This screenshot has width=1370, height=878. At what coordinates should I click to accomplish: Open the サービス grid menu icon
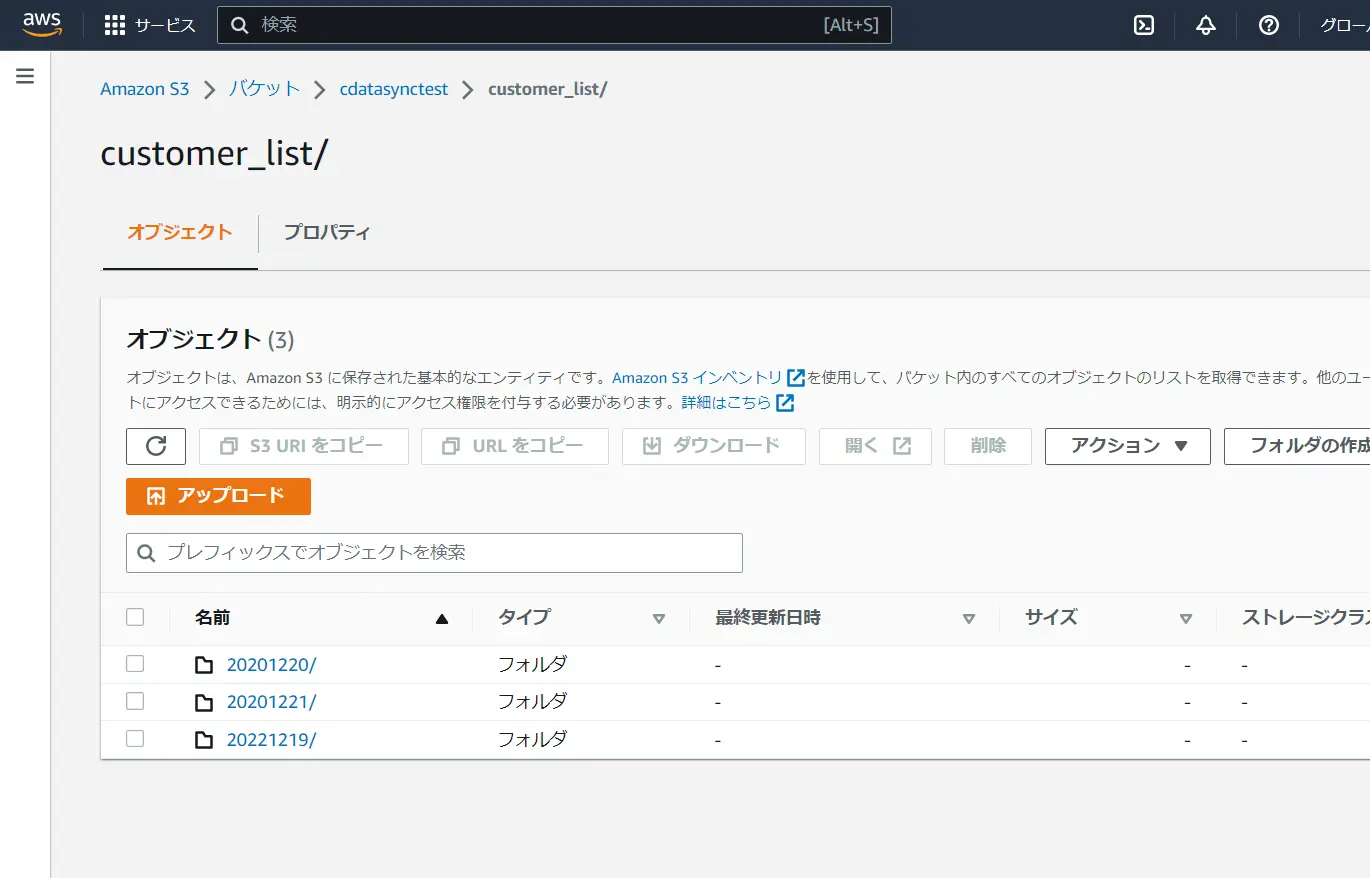click(x=115, y=25)
